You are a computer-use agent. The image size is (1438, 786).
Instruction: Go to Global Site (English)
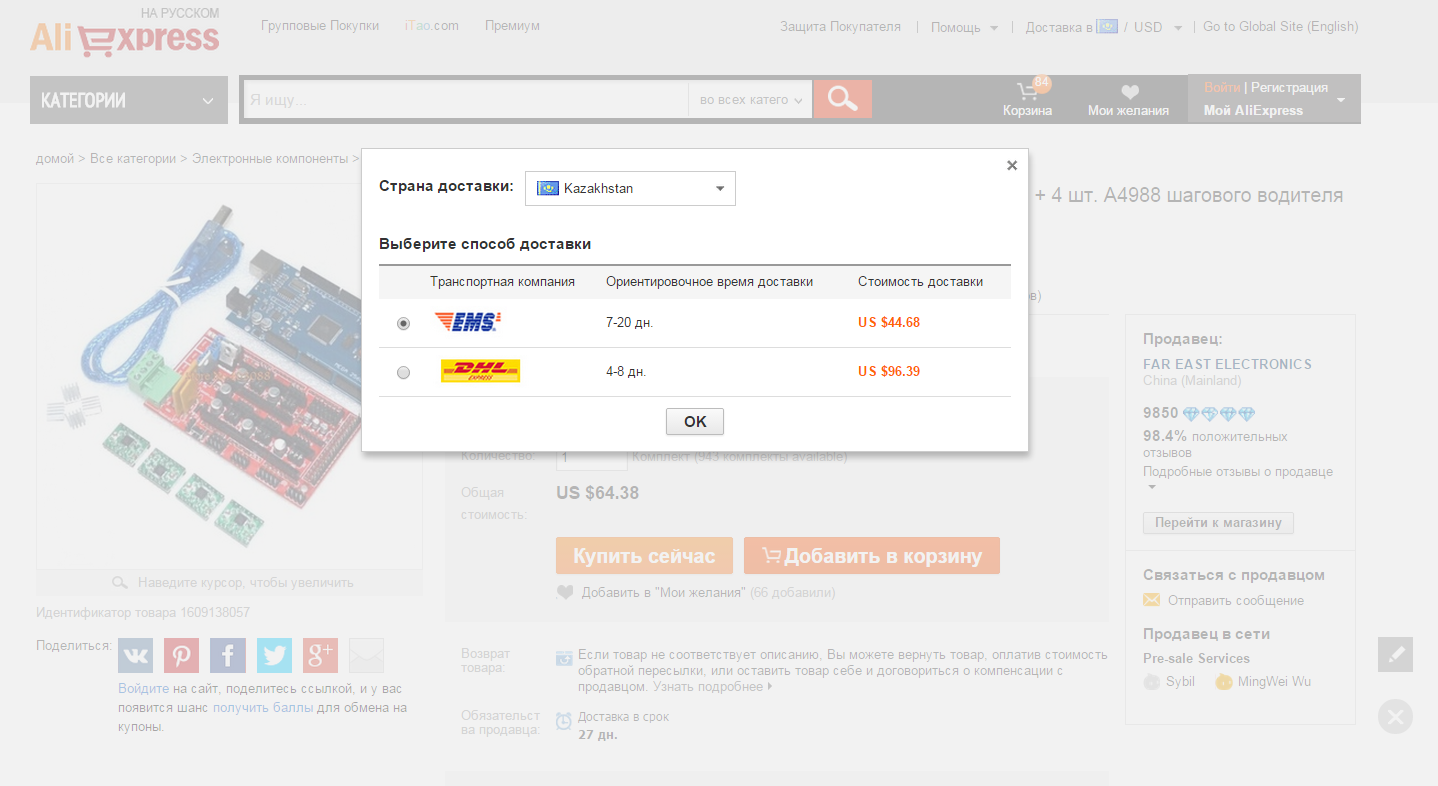(x=1280, y=26)
